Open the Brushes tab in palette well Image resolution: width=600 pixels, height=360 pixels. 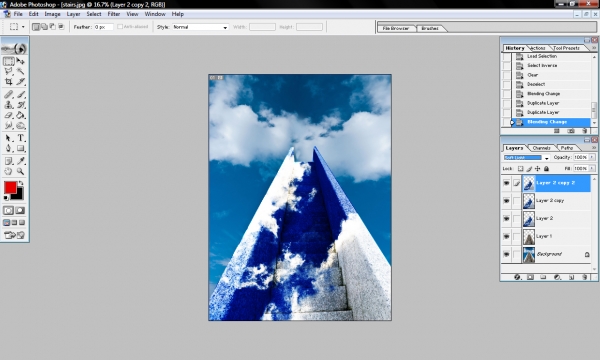(x=430, y=28)
